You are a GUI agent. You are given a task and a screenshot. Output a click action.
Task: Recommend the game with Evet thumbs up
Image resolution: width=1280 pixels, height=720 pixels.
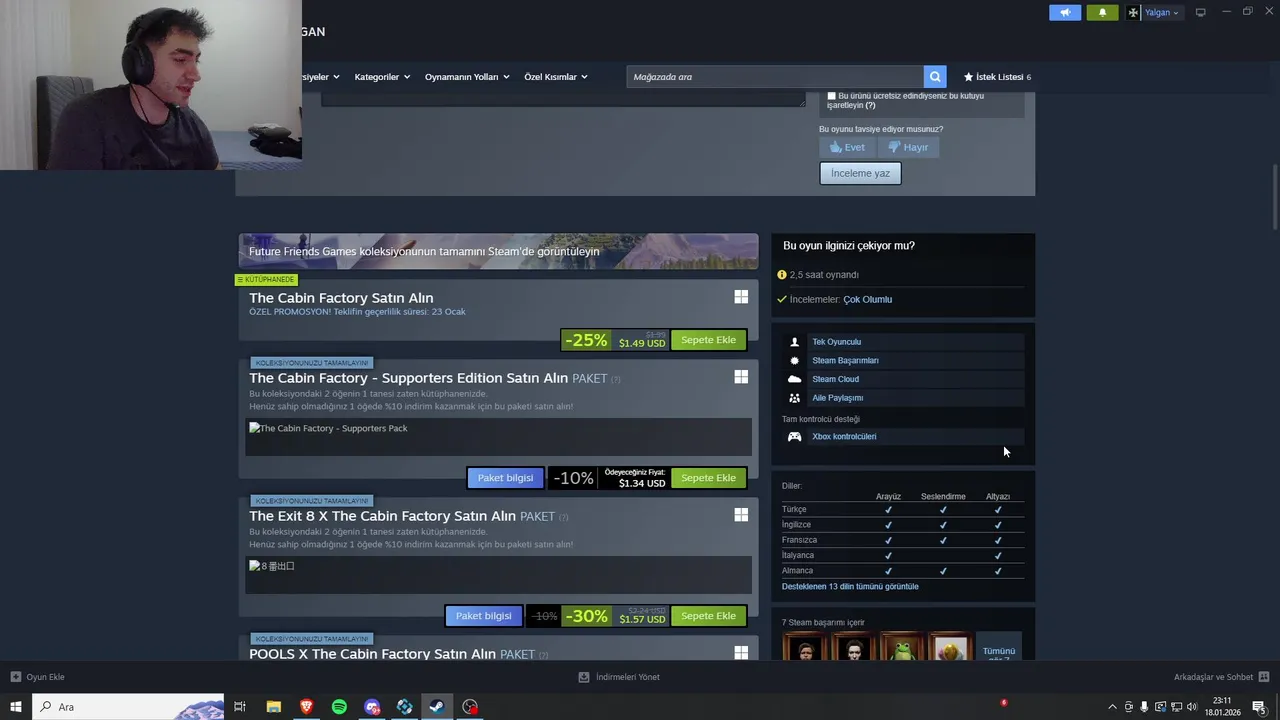847,147
